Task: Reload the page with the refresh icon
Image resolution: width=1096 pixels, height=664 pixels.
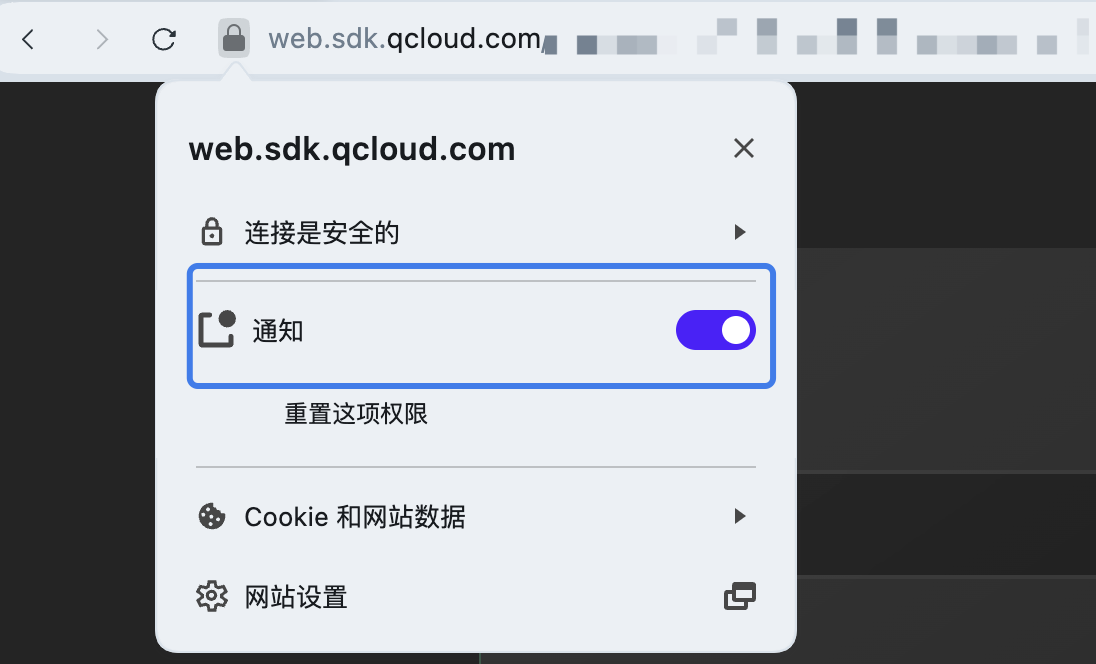Action: click(164, 39)
